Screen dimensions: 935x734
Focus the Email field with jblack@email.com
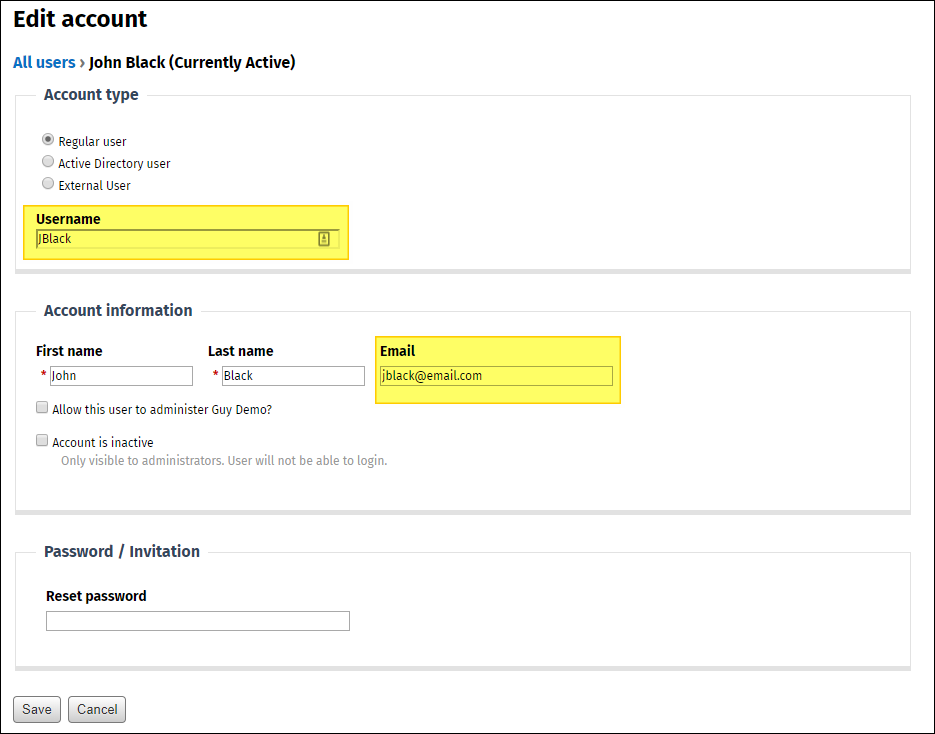point(496,376)
